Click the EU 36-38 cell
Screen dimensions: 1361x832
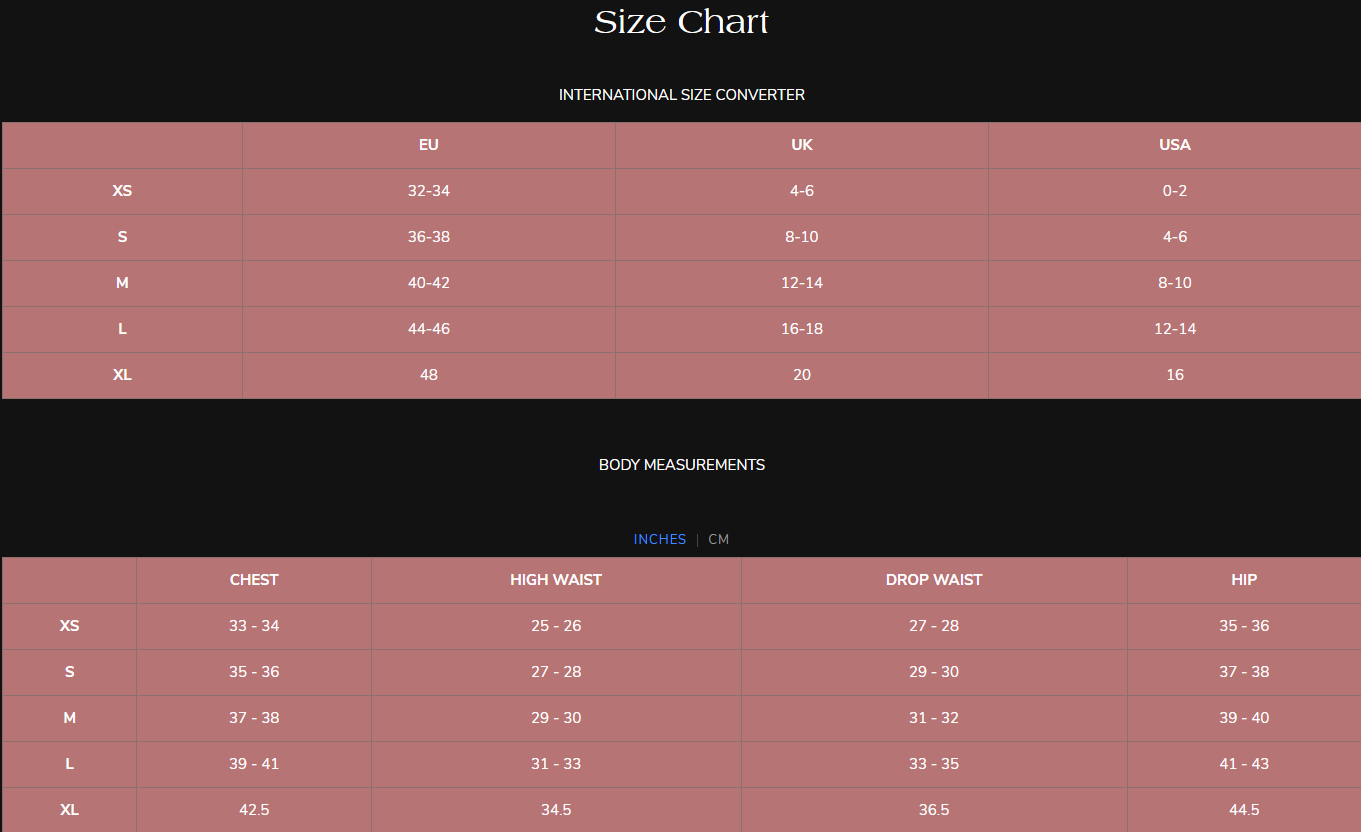(429, 237)
